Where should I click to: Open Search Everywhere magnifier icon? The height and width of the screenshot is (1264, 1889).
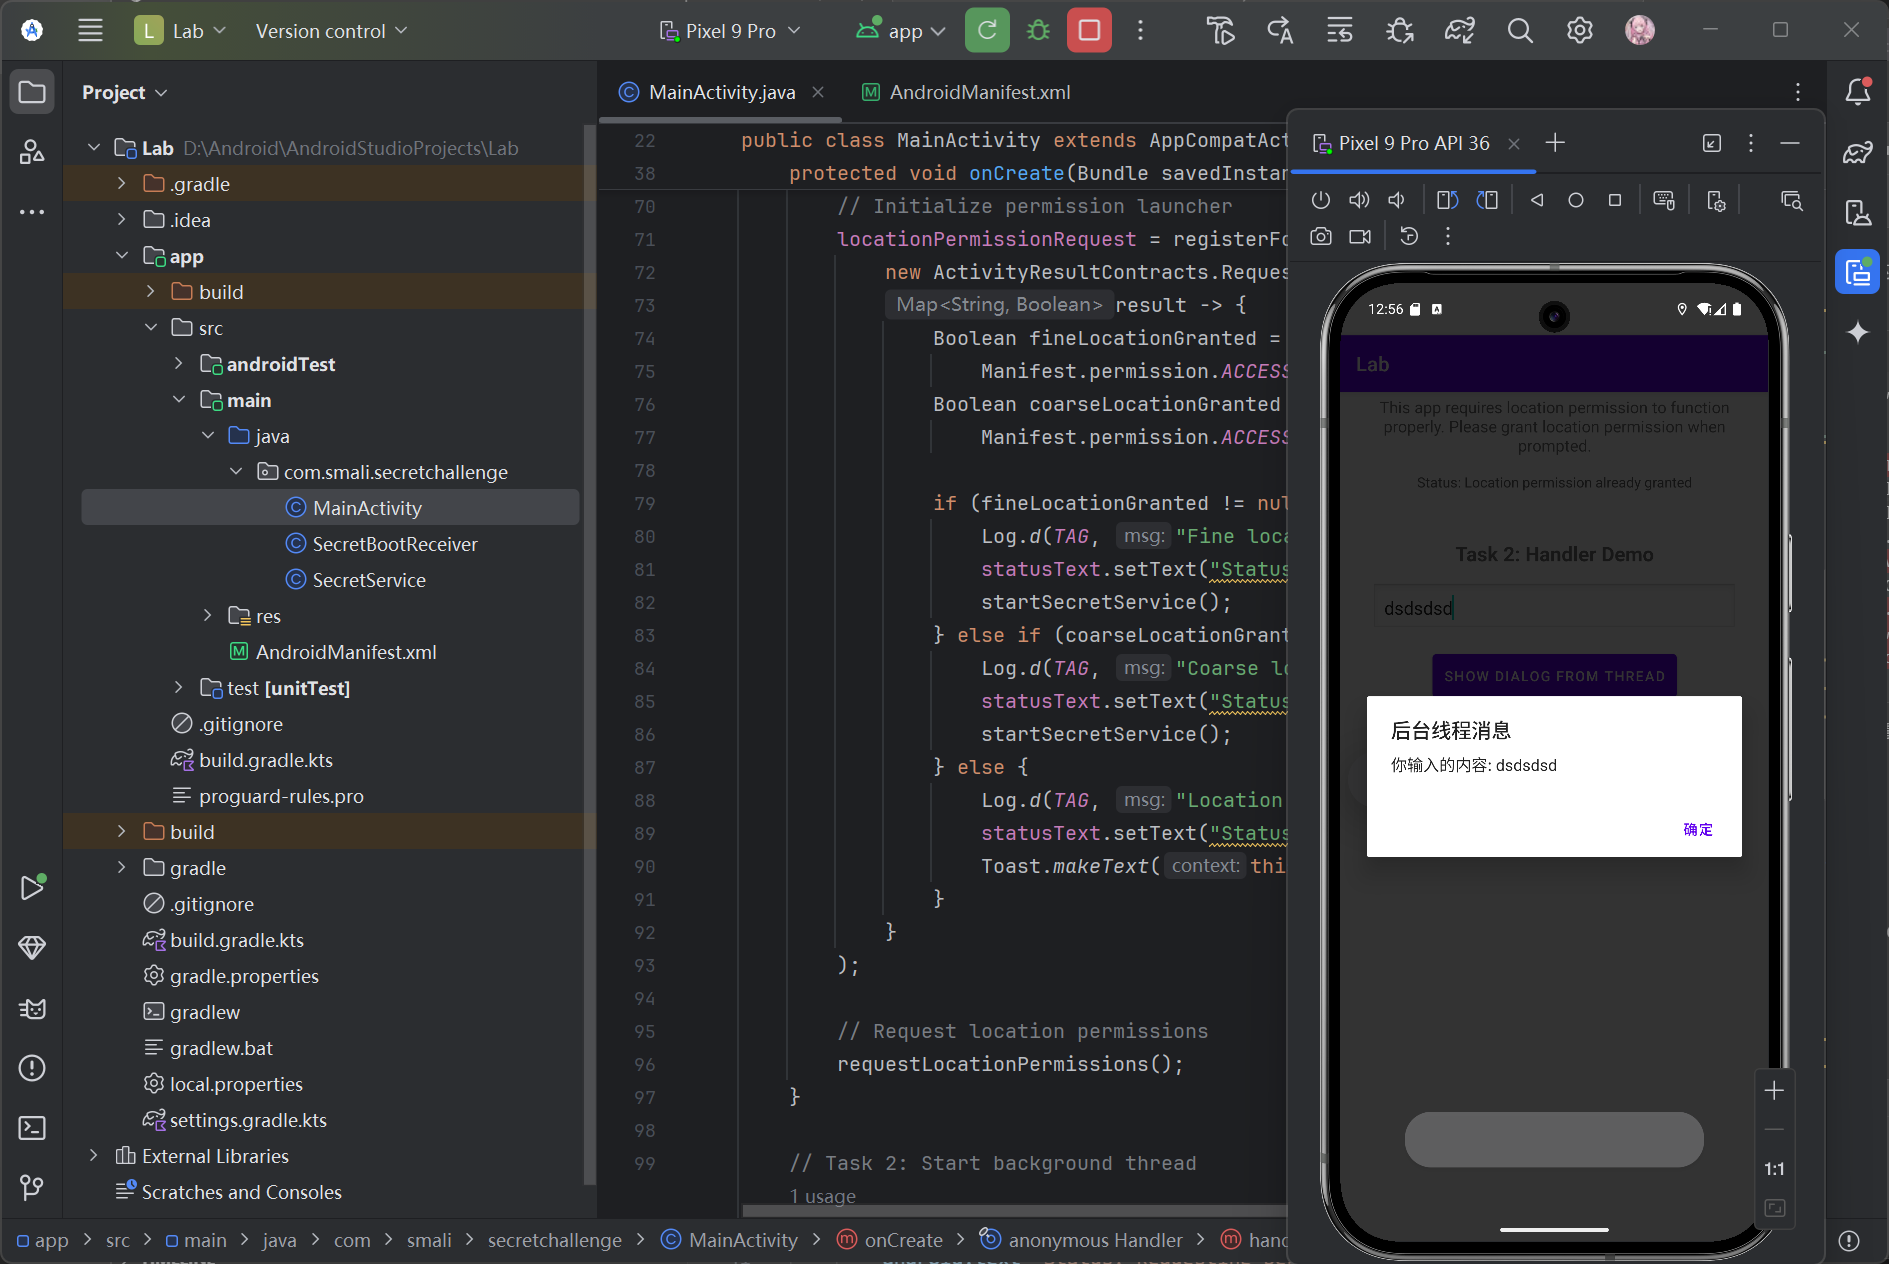[x=1519, y=31]
